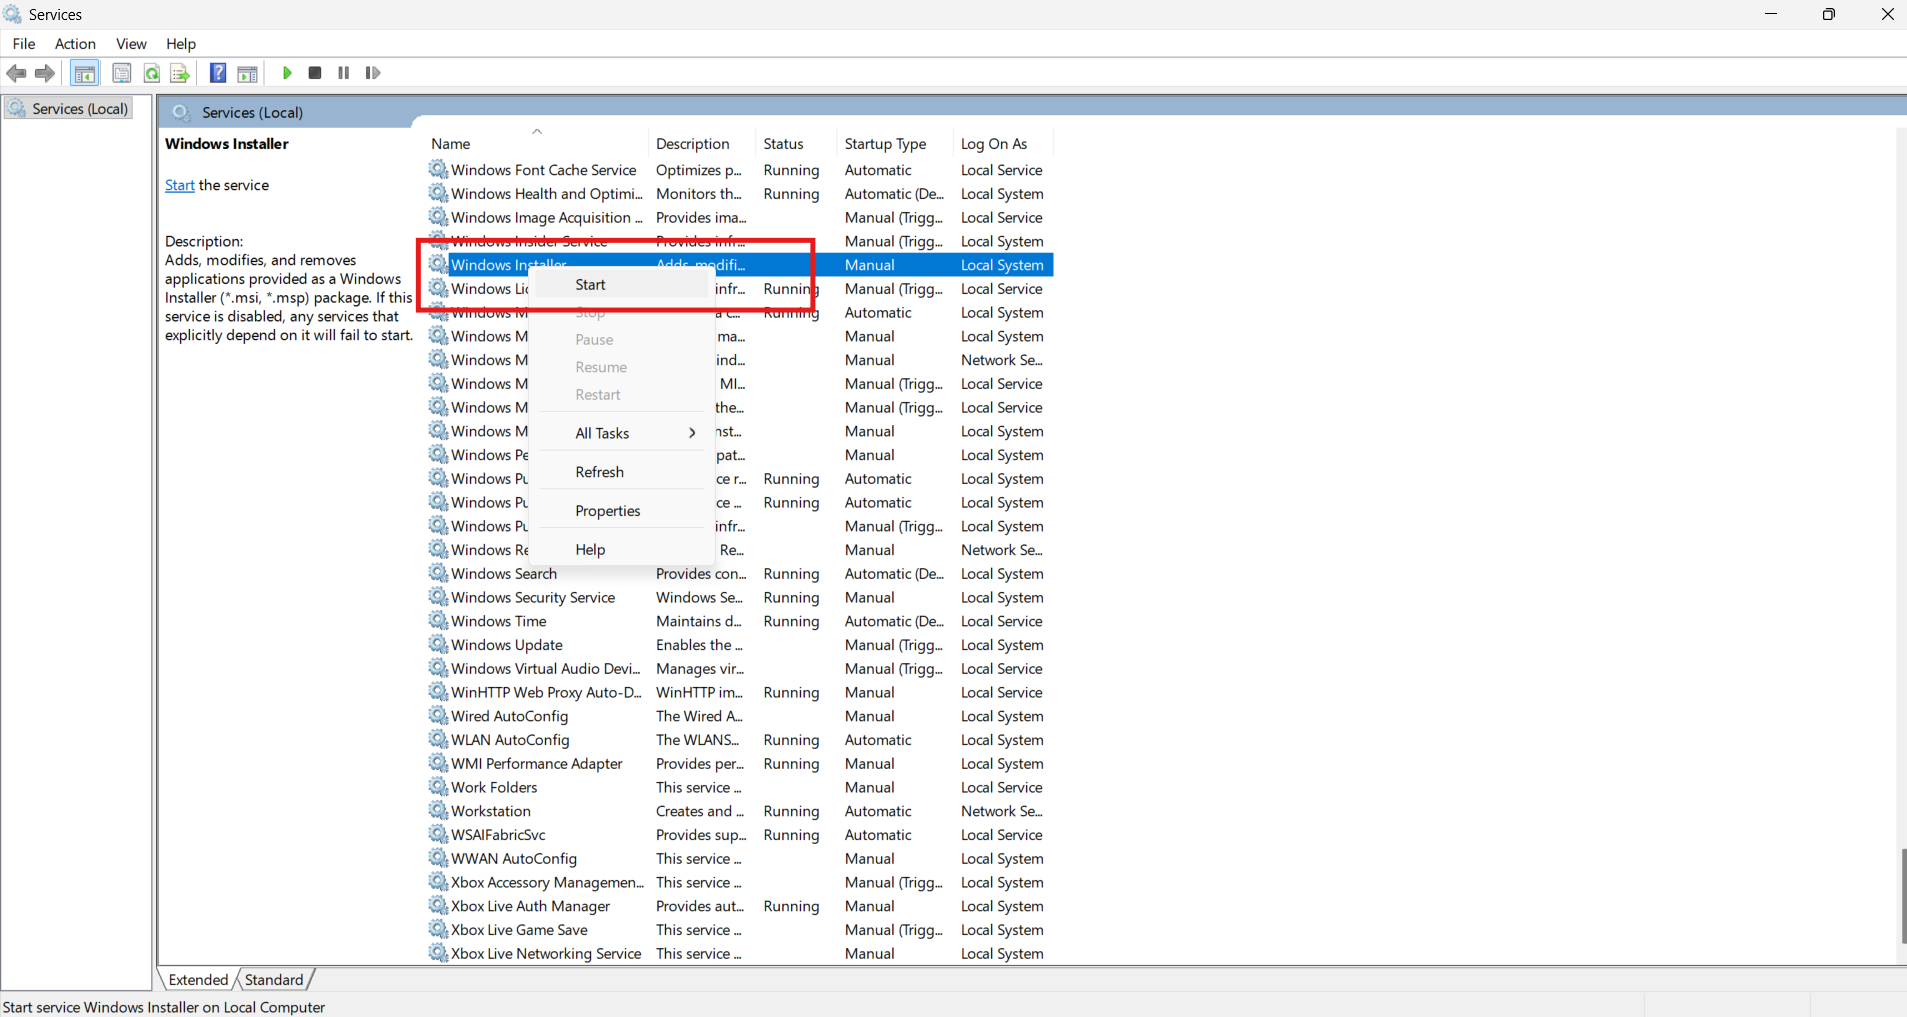This screenshot has width=1907, height=1017.
Task: Expand the All Tasks submenu arrow
Action: click(690, 433)
